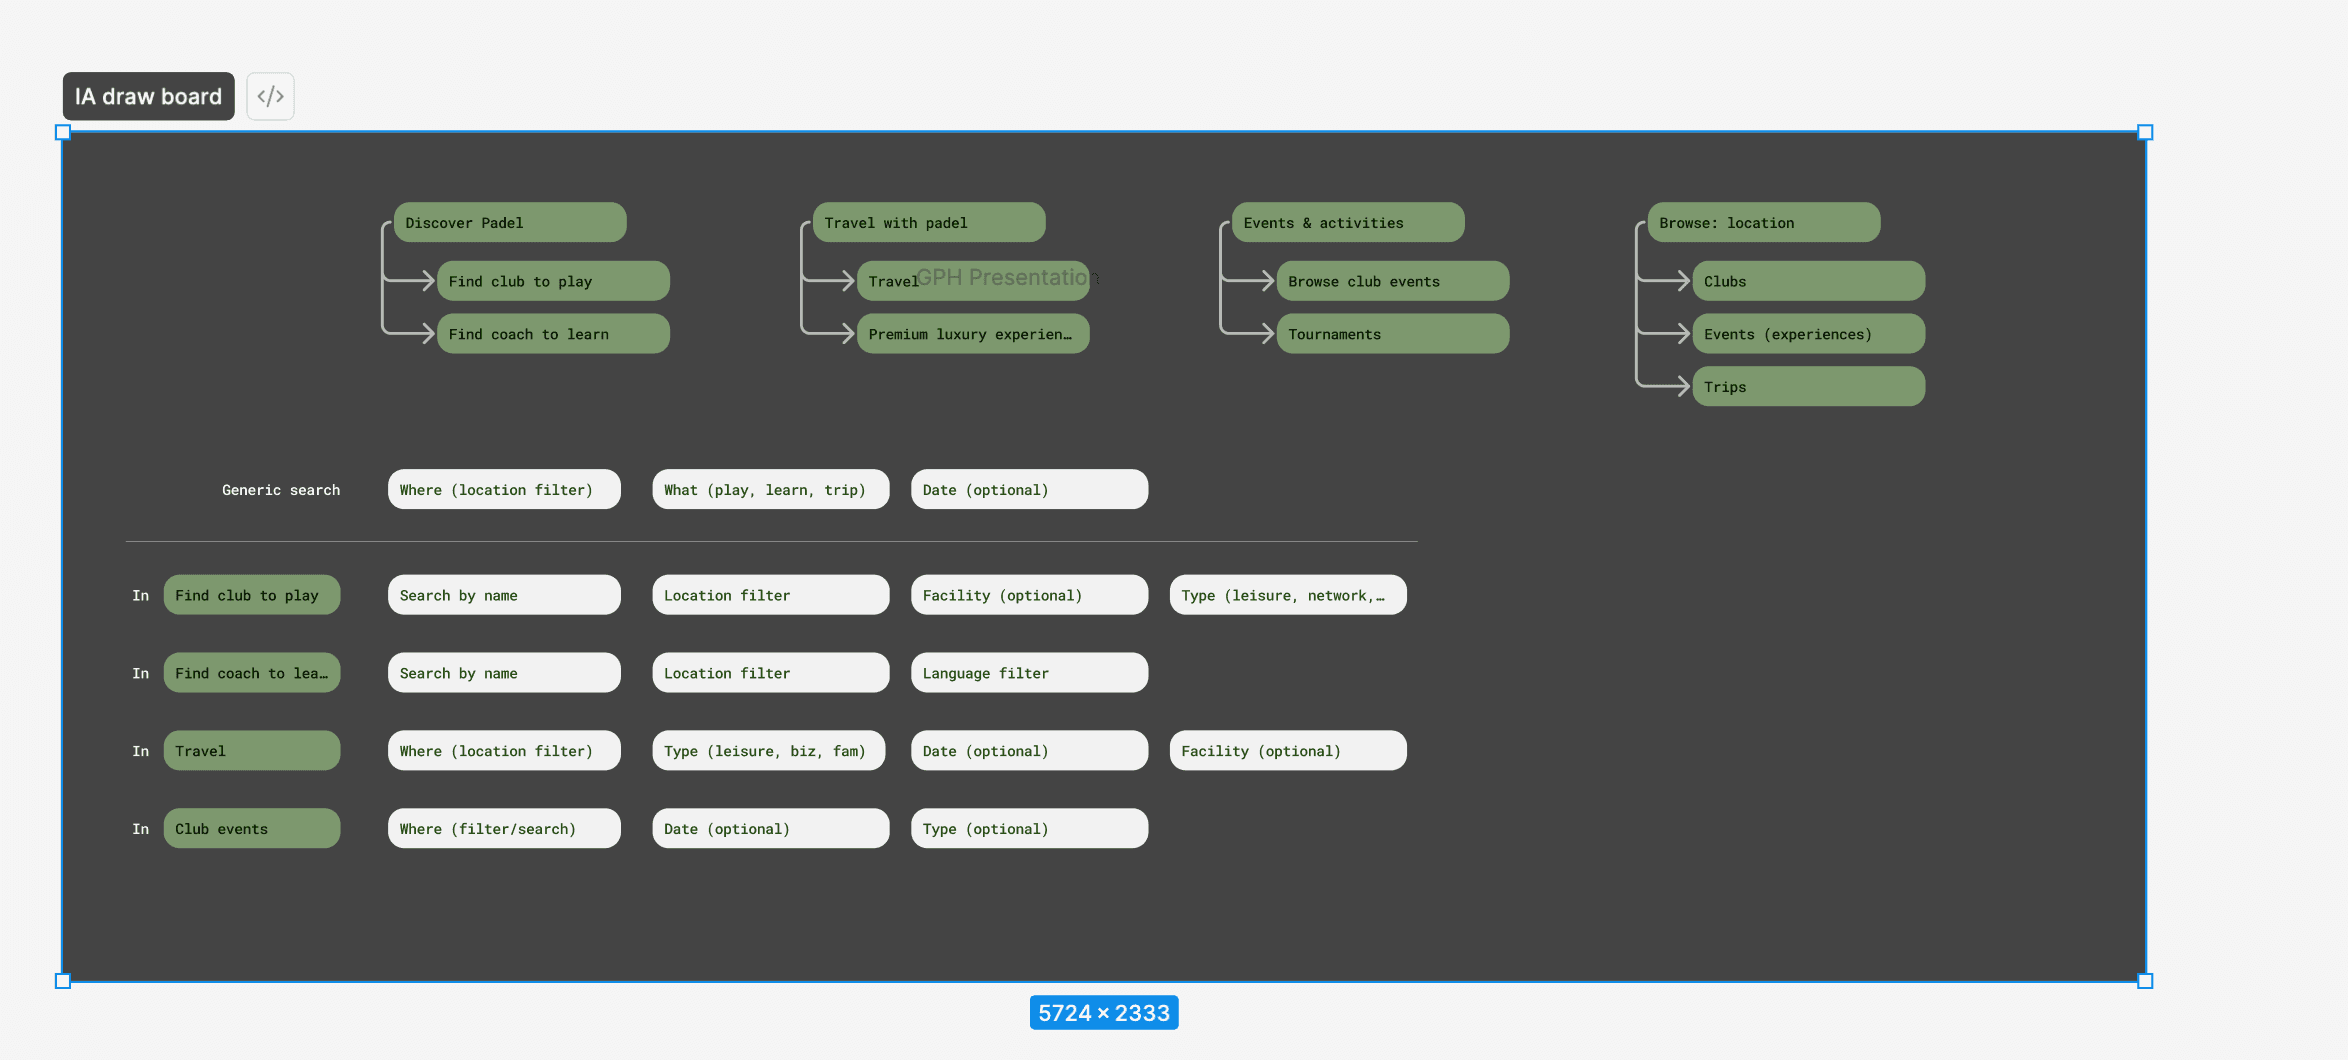Image resolution: width=2348 pixels, height=1060 pixels.
Task: Click Date (optional) in Travel row
Action: 1030,751
